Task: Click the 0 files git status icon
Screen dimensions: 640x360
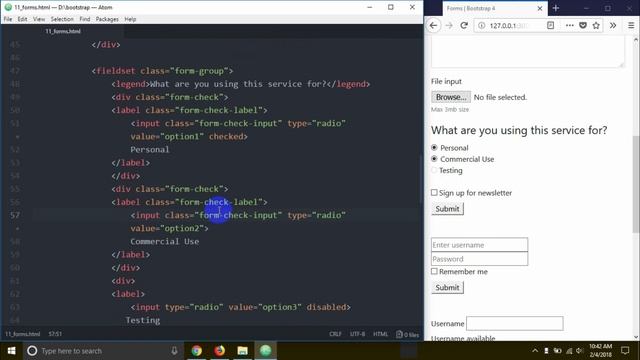Action: (x=408, y=334)
